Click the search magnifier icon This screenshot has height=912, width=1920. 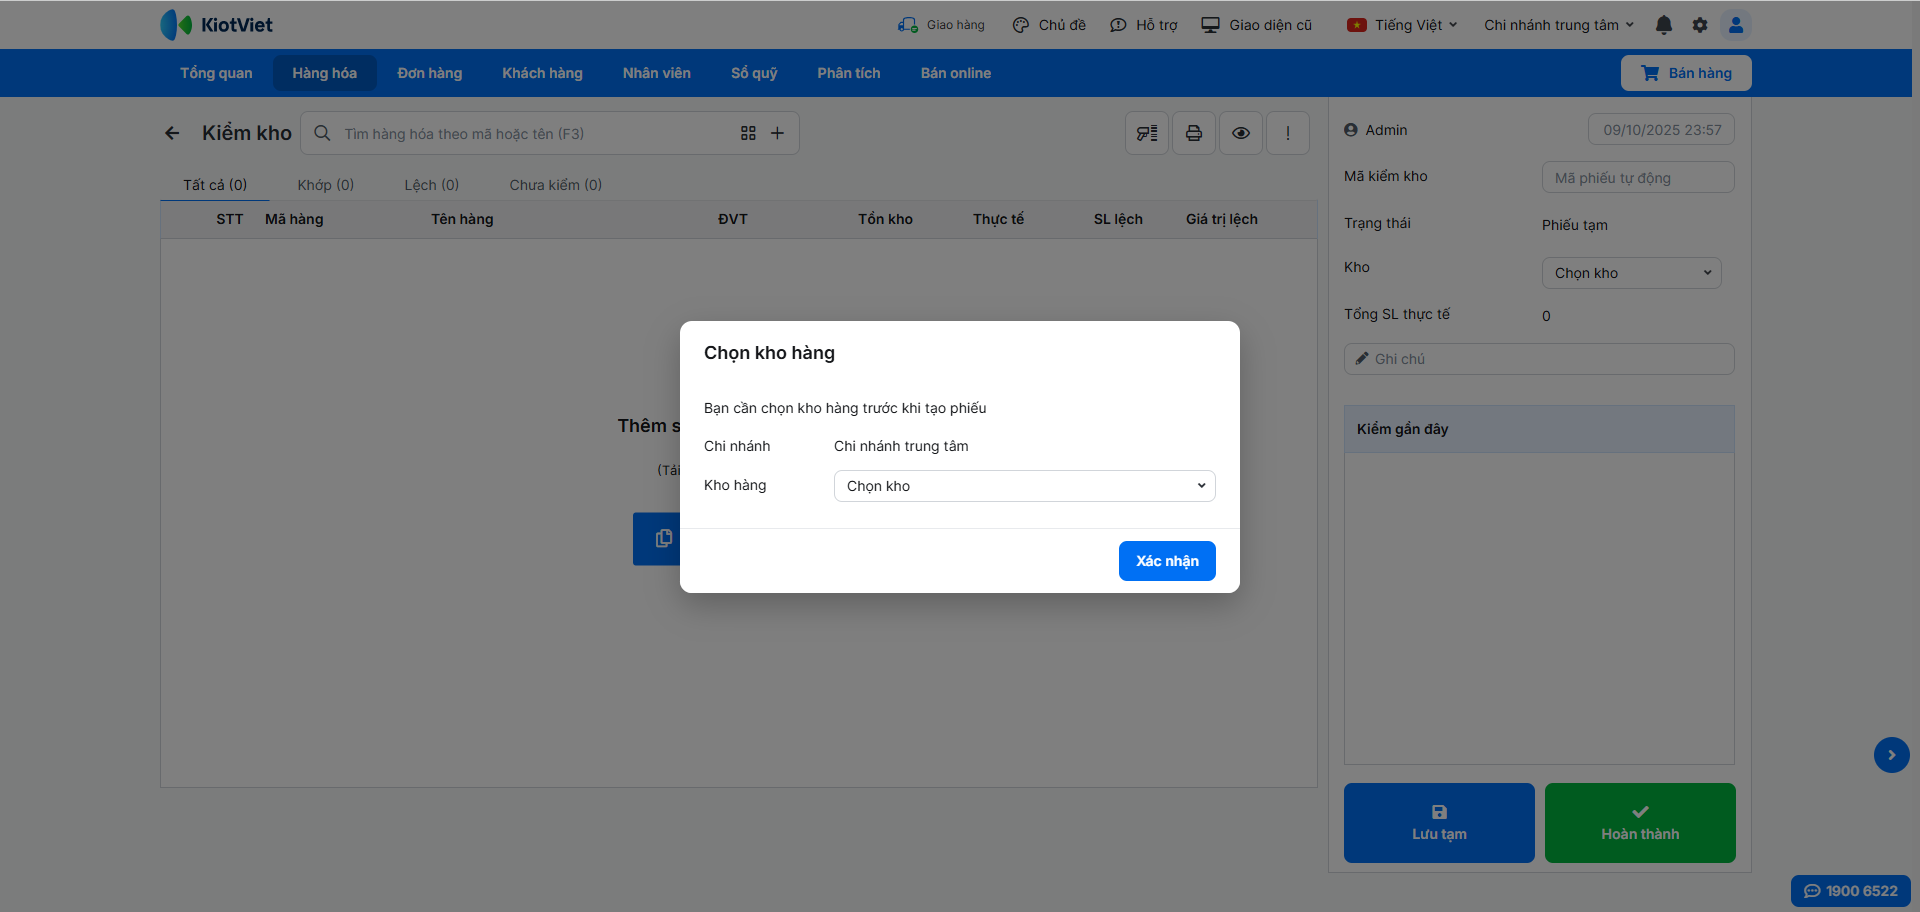[322, 133]
